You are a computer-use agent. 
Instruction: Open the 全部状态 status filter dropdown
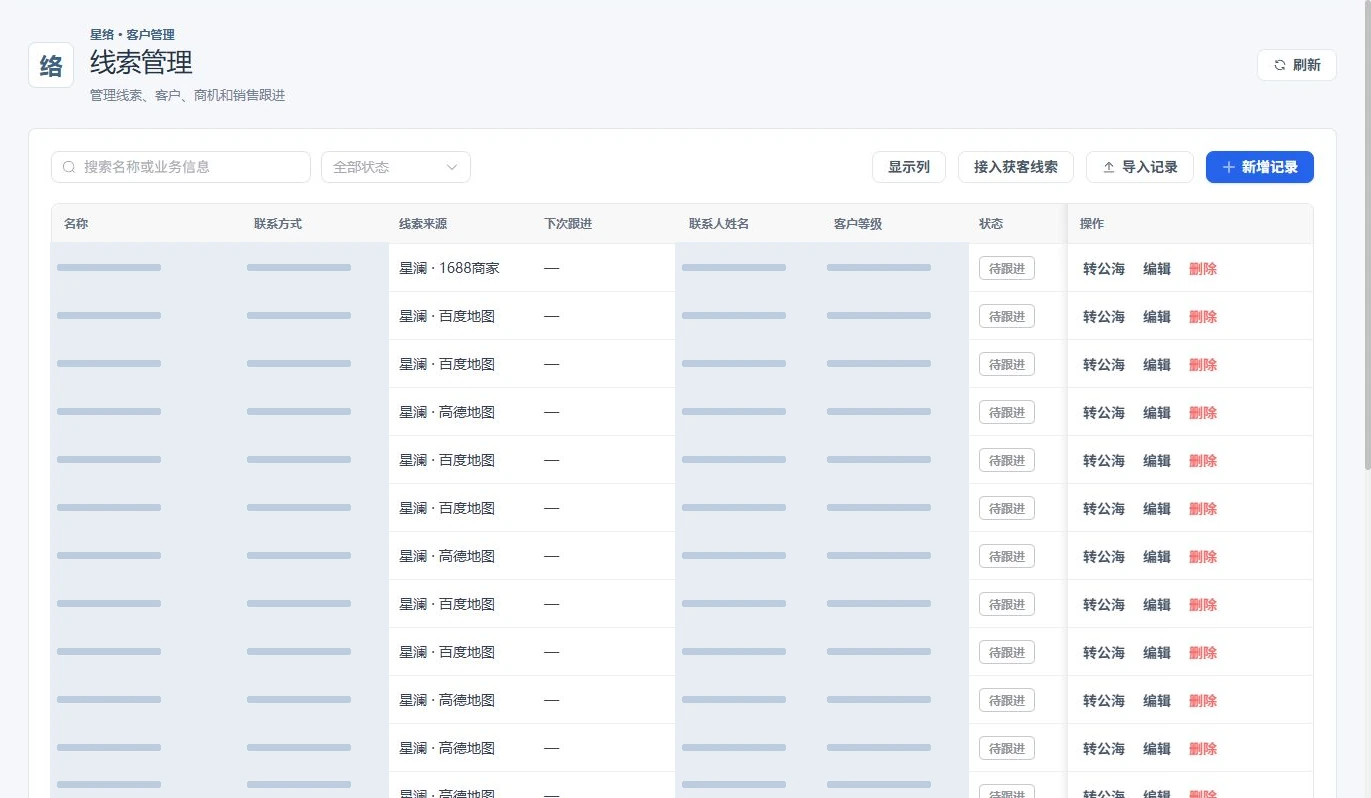tap(395, 167)
